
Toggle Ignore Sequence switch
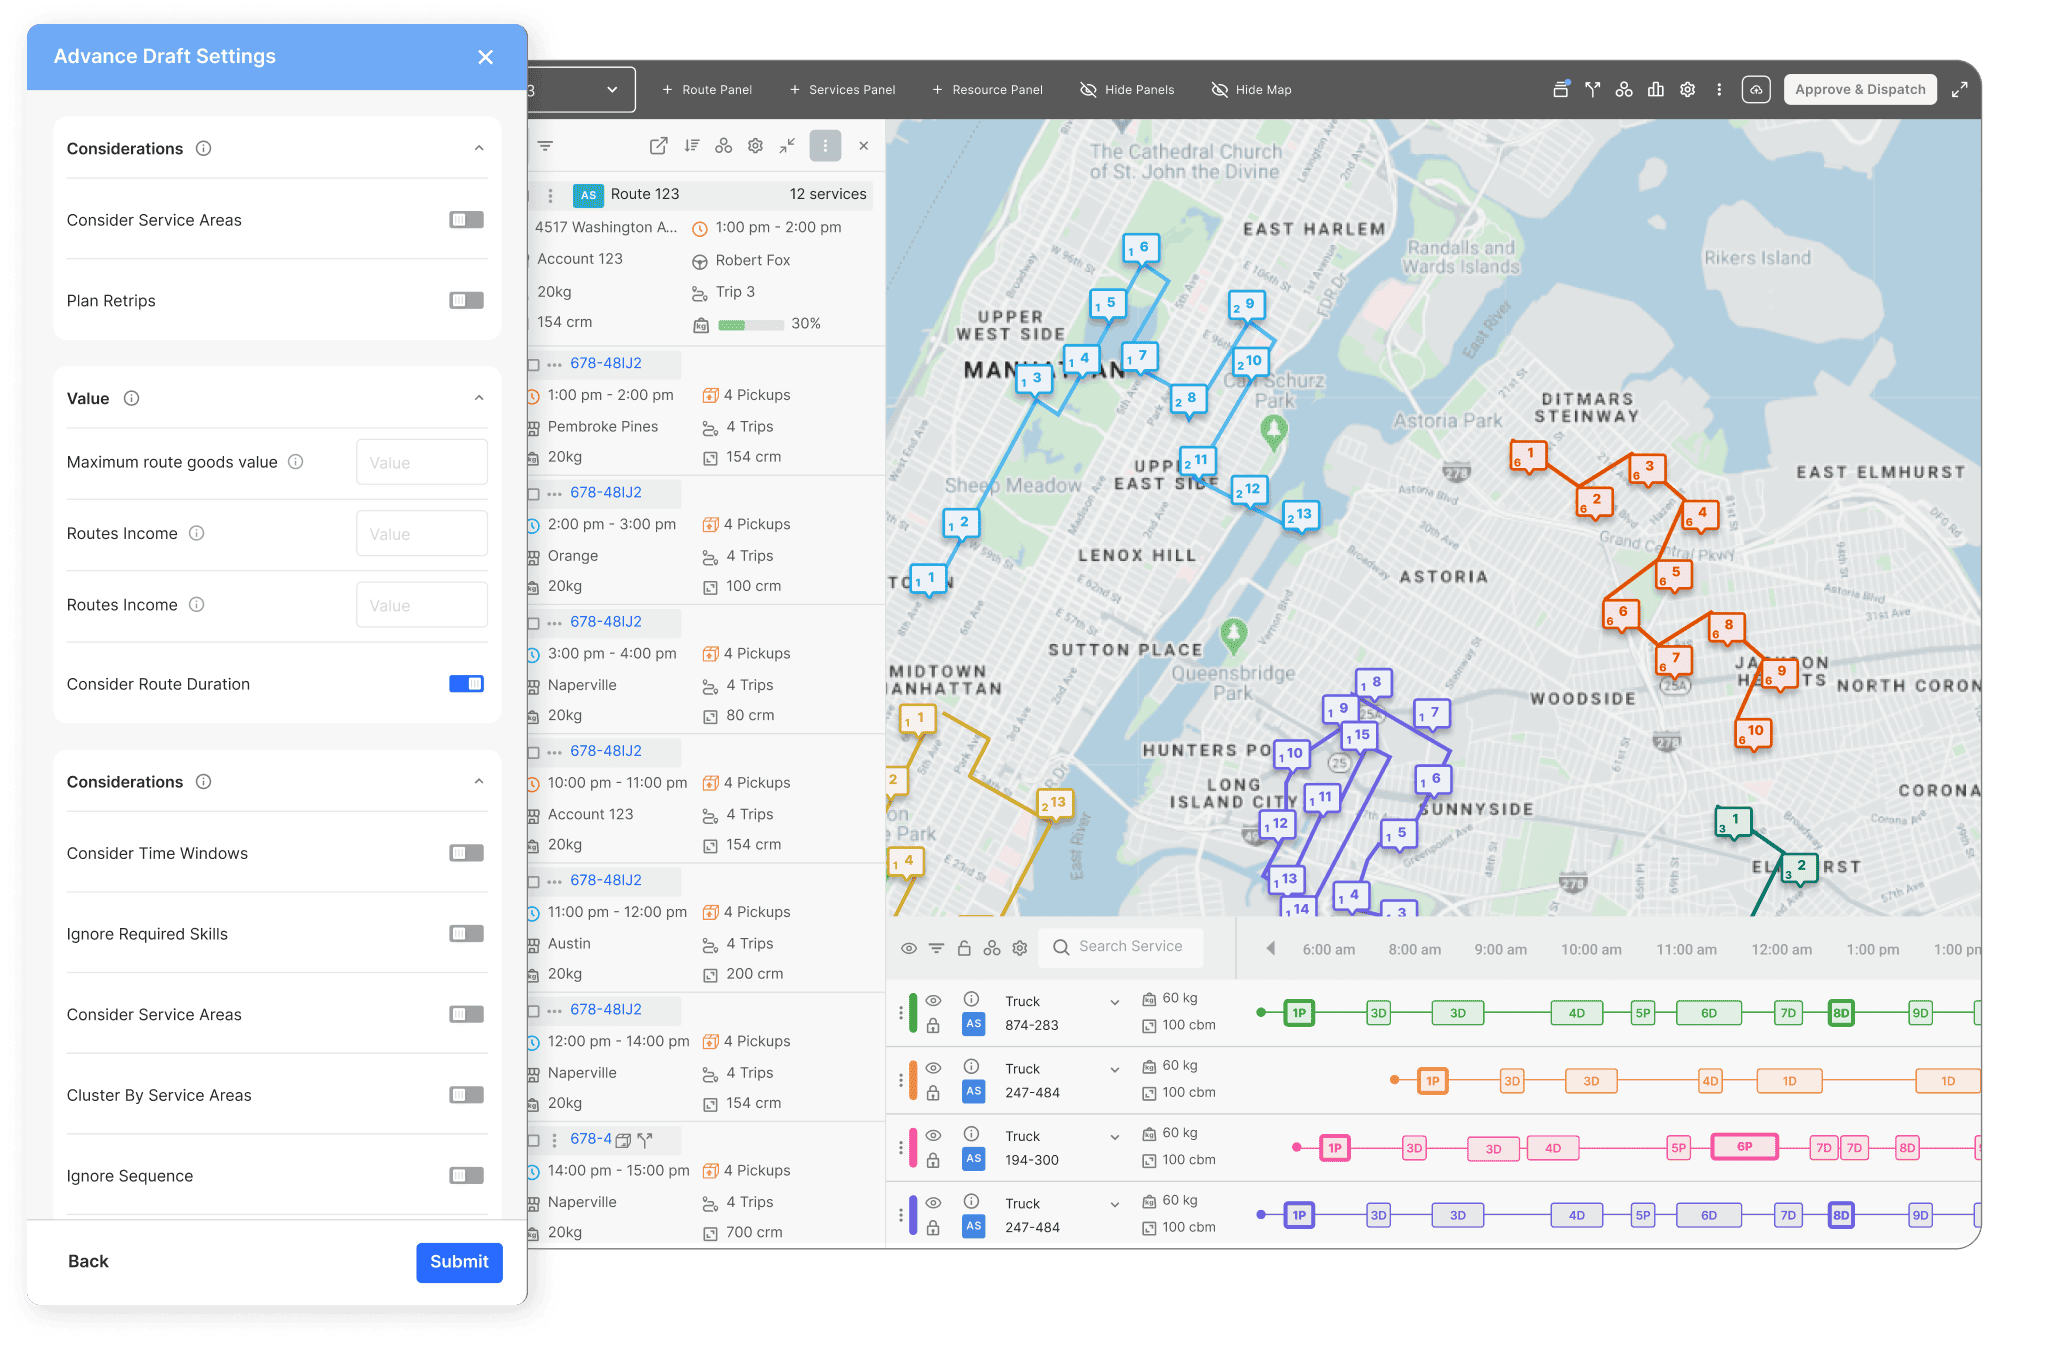pyautogui.click(x=466, y=1175)
